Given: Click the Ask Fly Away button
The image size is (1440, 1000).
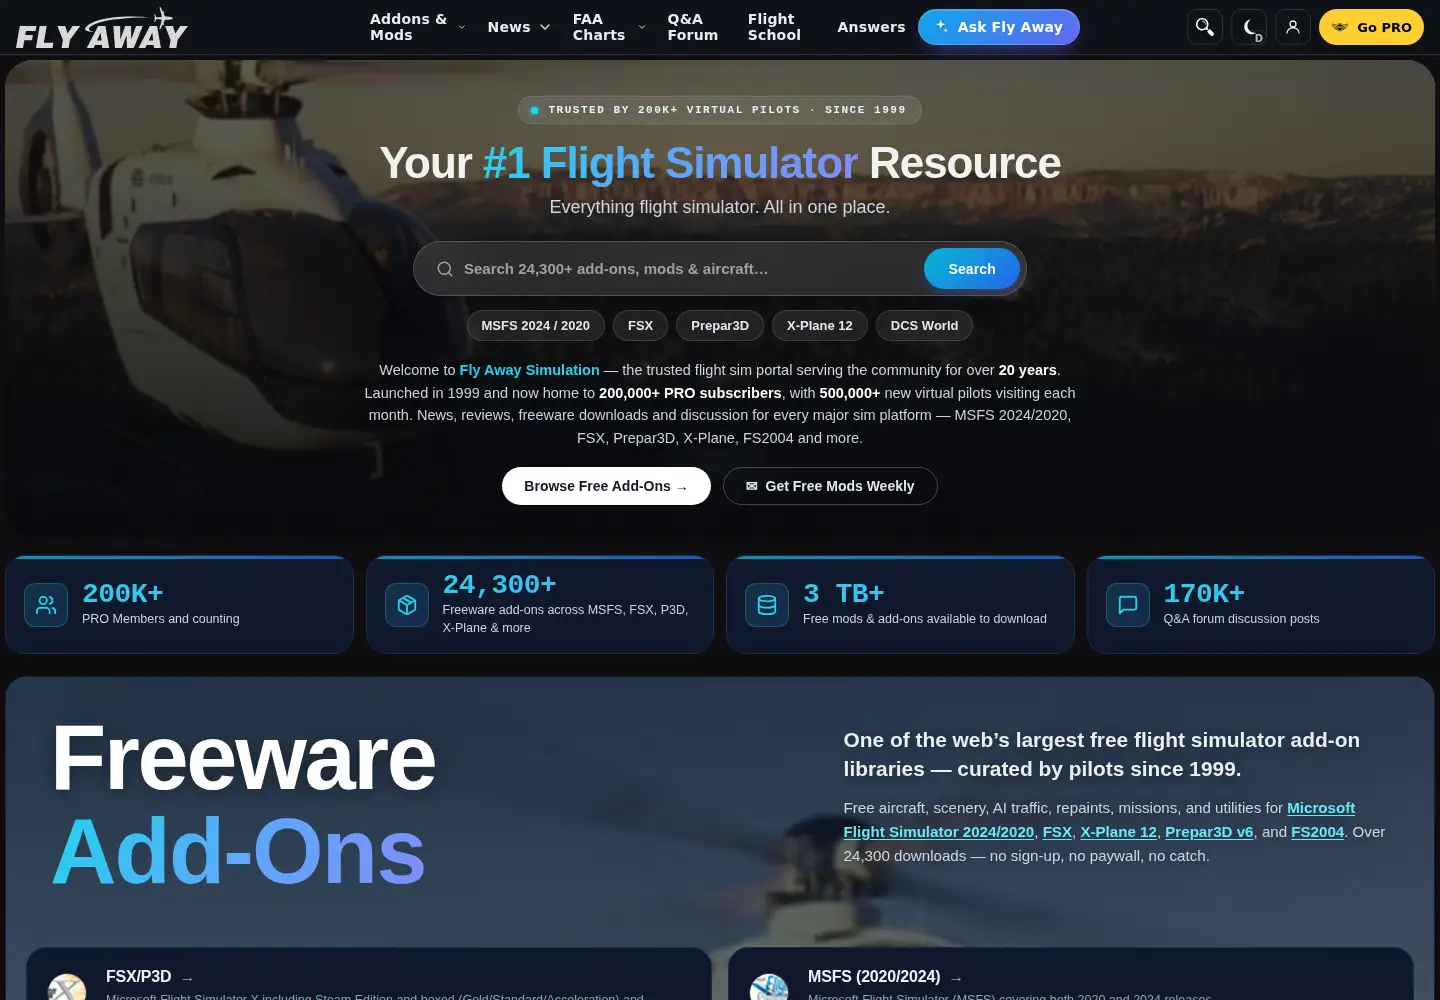Looking at the screenshot, I should [999, 27].
